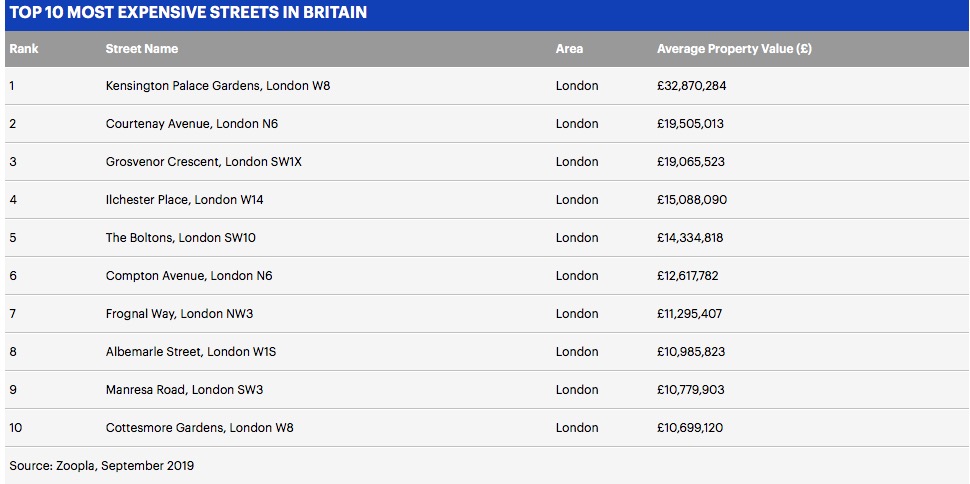970x484 pixels.
Task: Click Grosvenor Crescent, London SW1X
Action: [204, 162]
